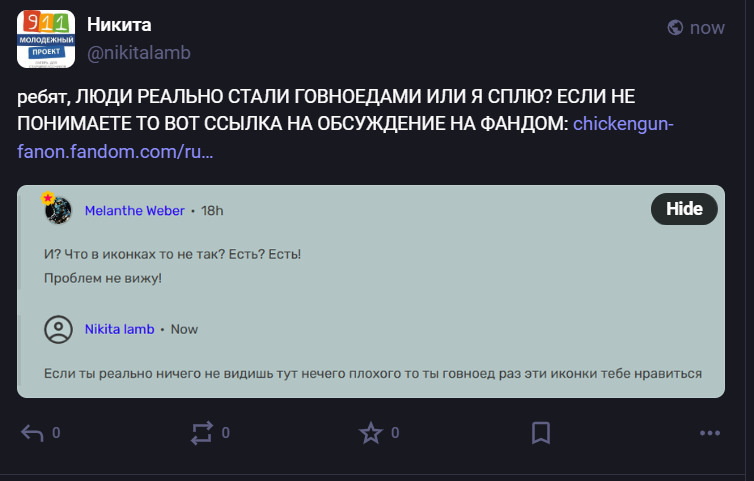754x481 pixels.
Task: Click the 18h comment timestamp
Action: [212, 211]
